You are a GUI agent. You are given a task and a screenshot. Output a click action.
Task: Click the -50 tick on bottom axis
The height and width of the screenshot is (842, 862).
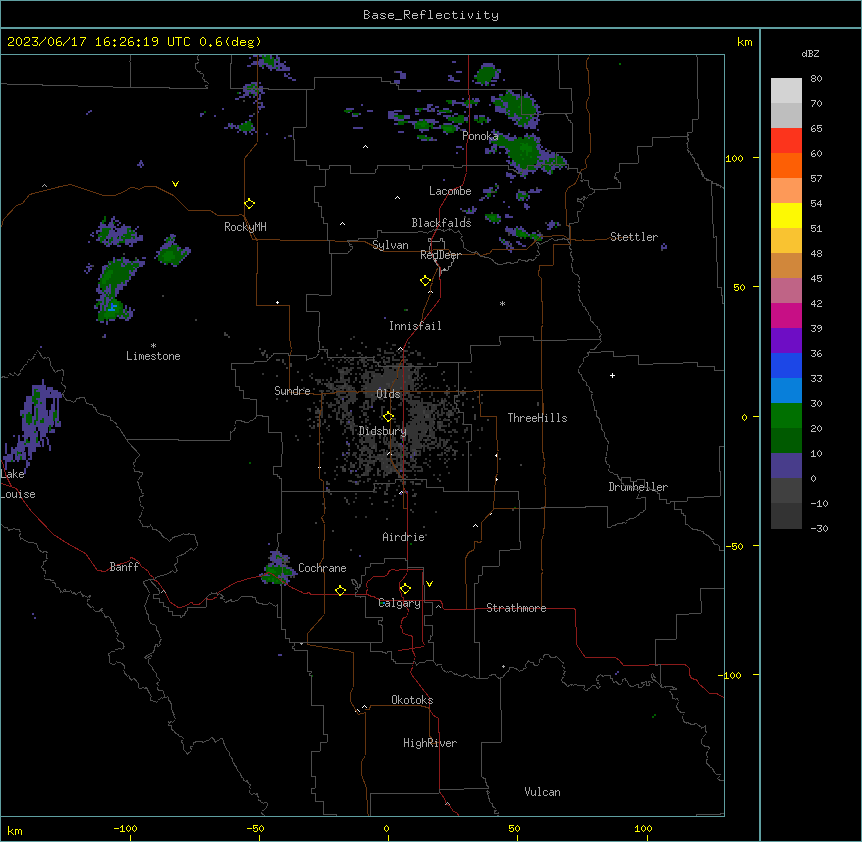click(x=255, y=828)
